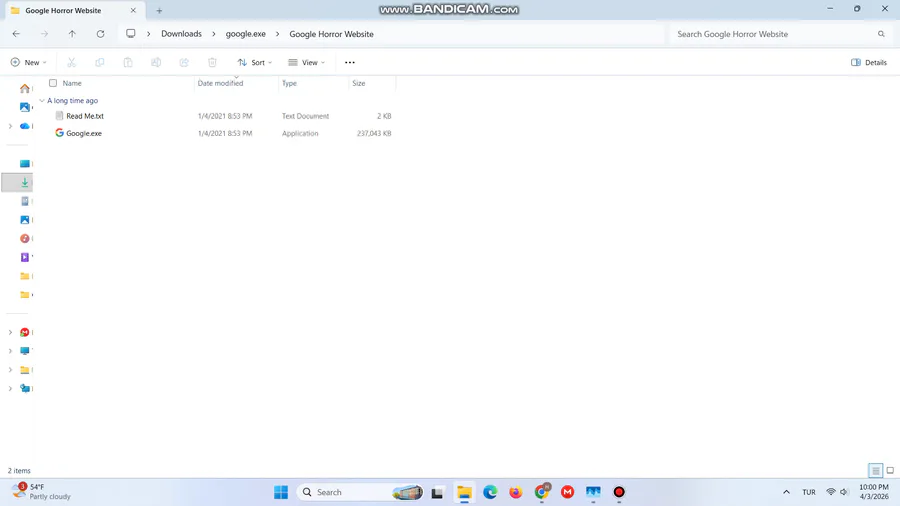The height and width of the screenshot is (506, 900).
Task: Click the Cut scissors icon in the toolbar
Action: click(x=72, y=63)
